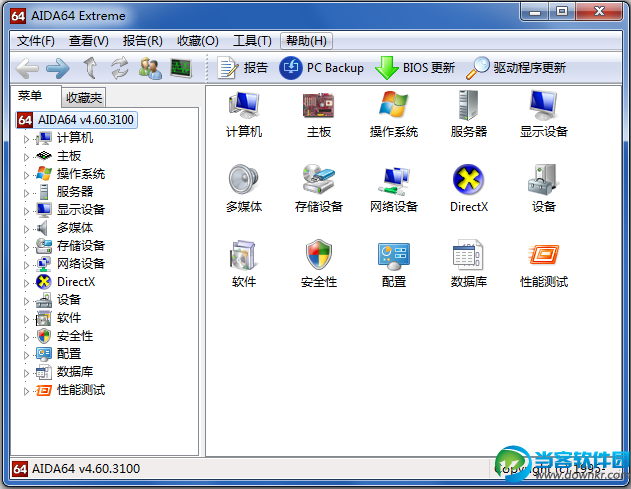Open 设备 devices icon in main pane
Screen dimensions: 631x489
tap(544, 188)
